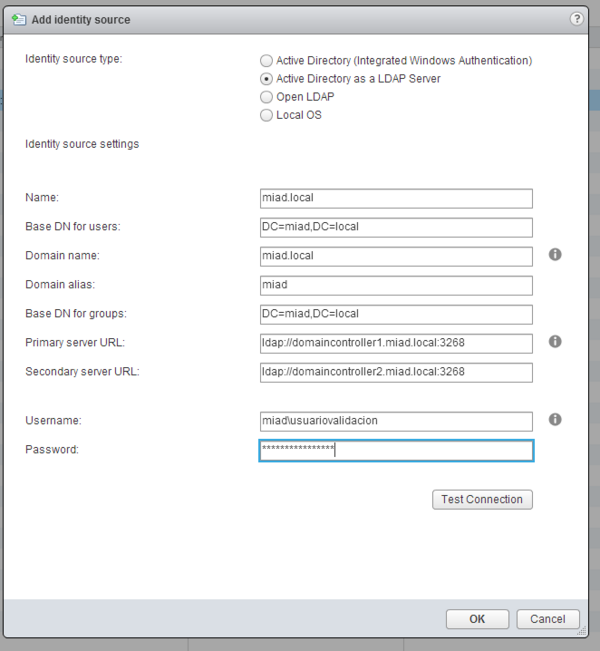This screenshot has width=600, height=651.
Task: Click into the Base DN for users field
Action: [x=395, y=227]
